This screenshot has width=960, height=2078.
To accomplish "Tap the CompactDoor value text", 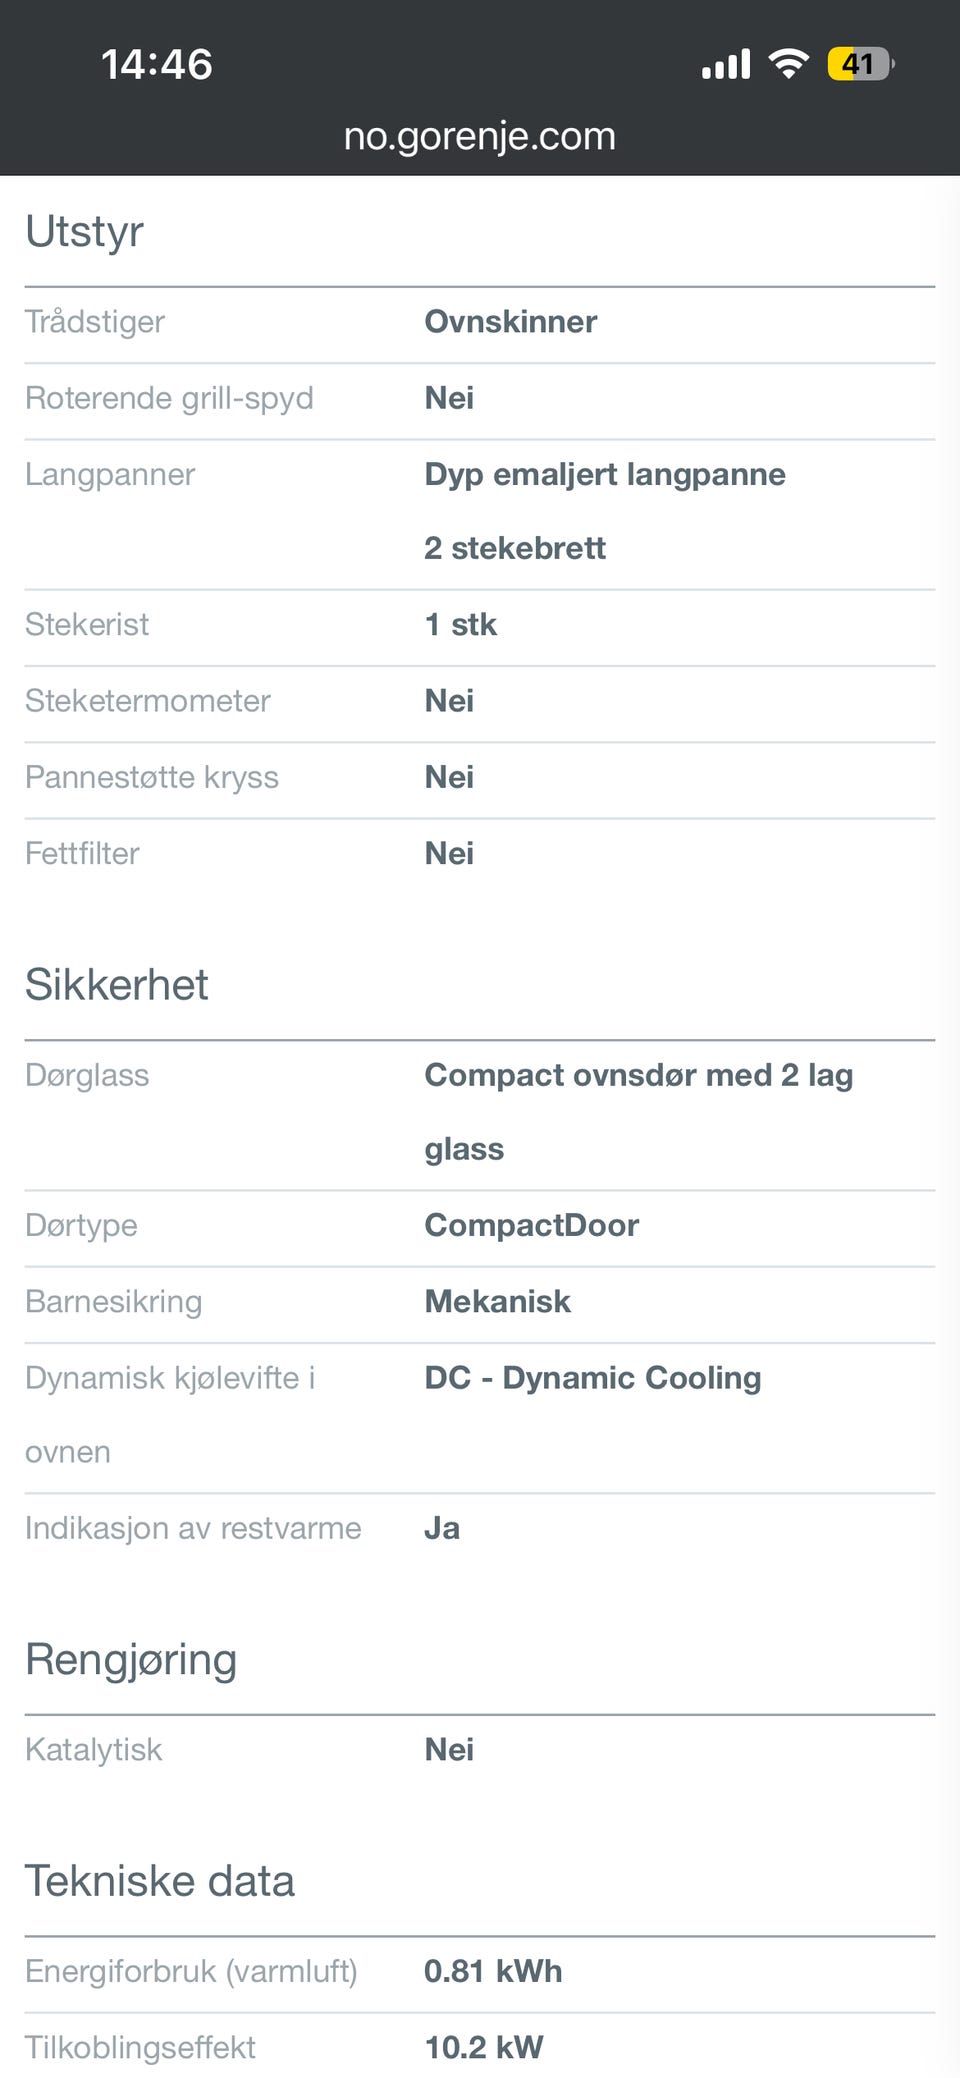I will tap(532, 1226).
